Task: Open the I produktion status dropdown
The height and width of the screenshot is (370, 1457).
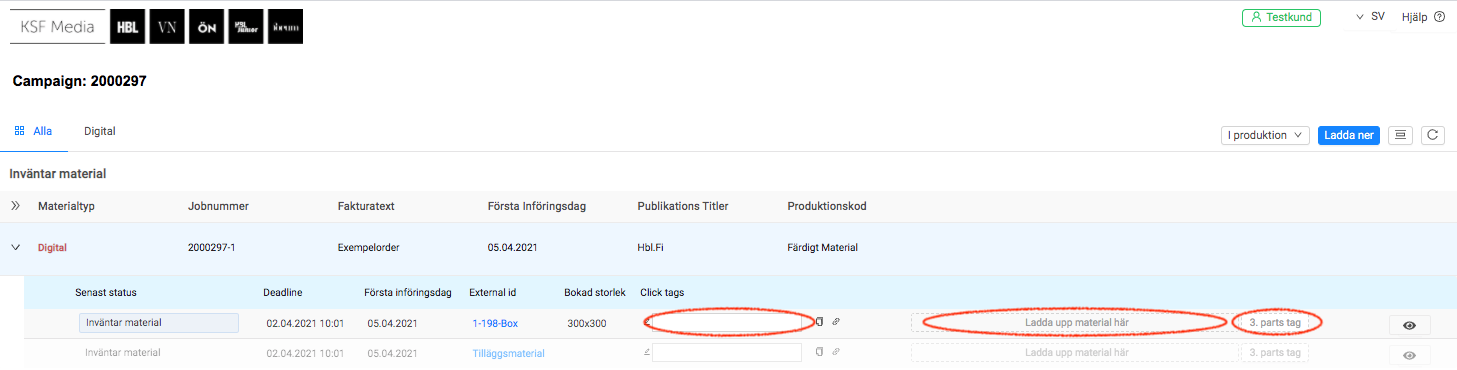Action: [x=1265, y=135]
